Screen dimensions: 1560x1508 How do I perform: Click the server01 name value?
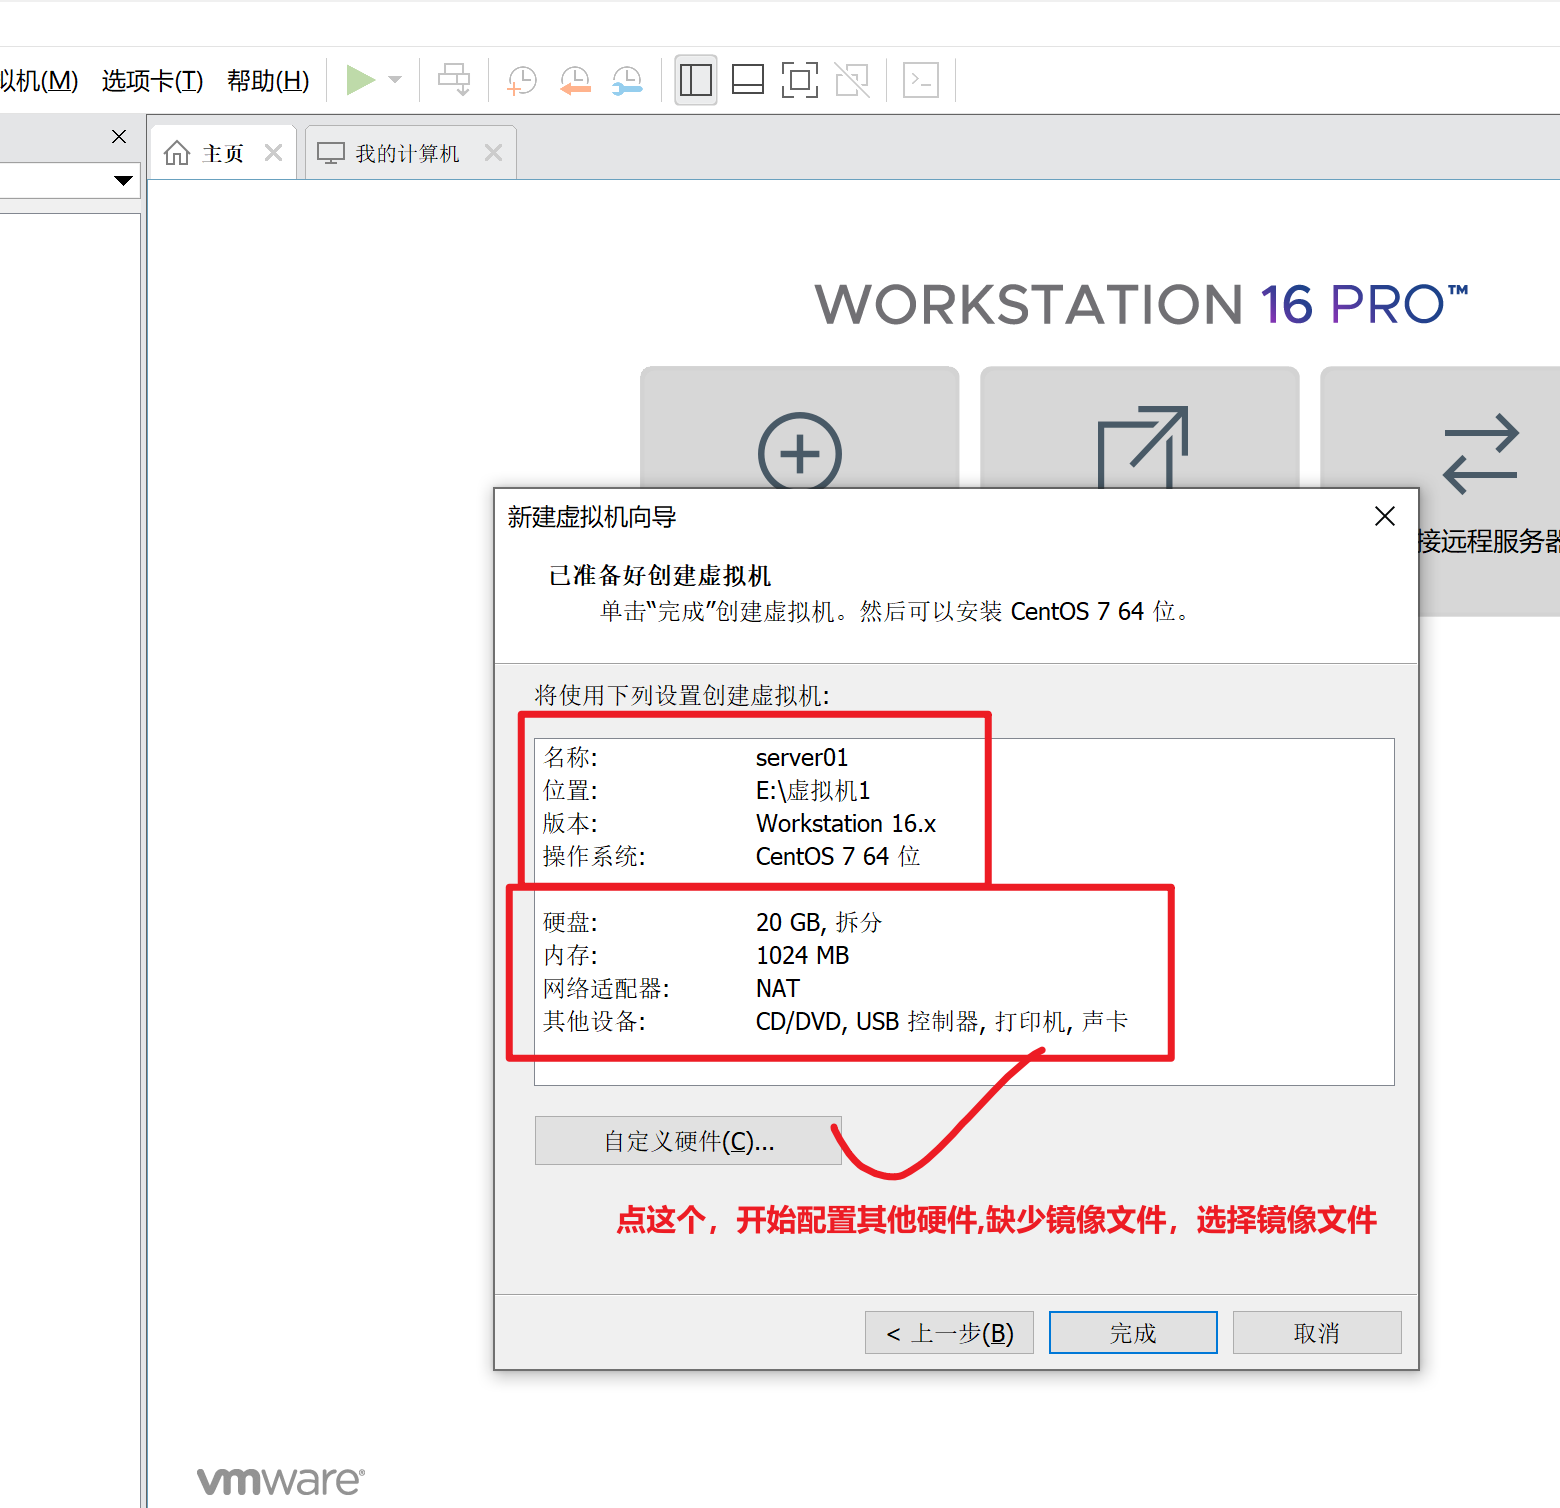point(802,758)
